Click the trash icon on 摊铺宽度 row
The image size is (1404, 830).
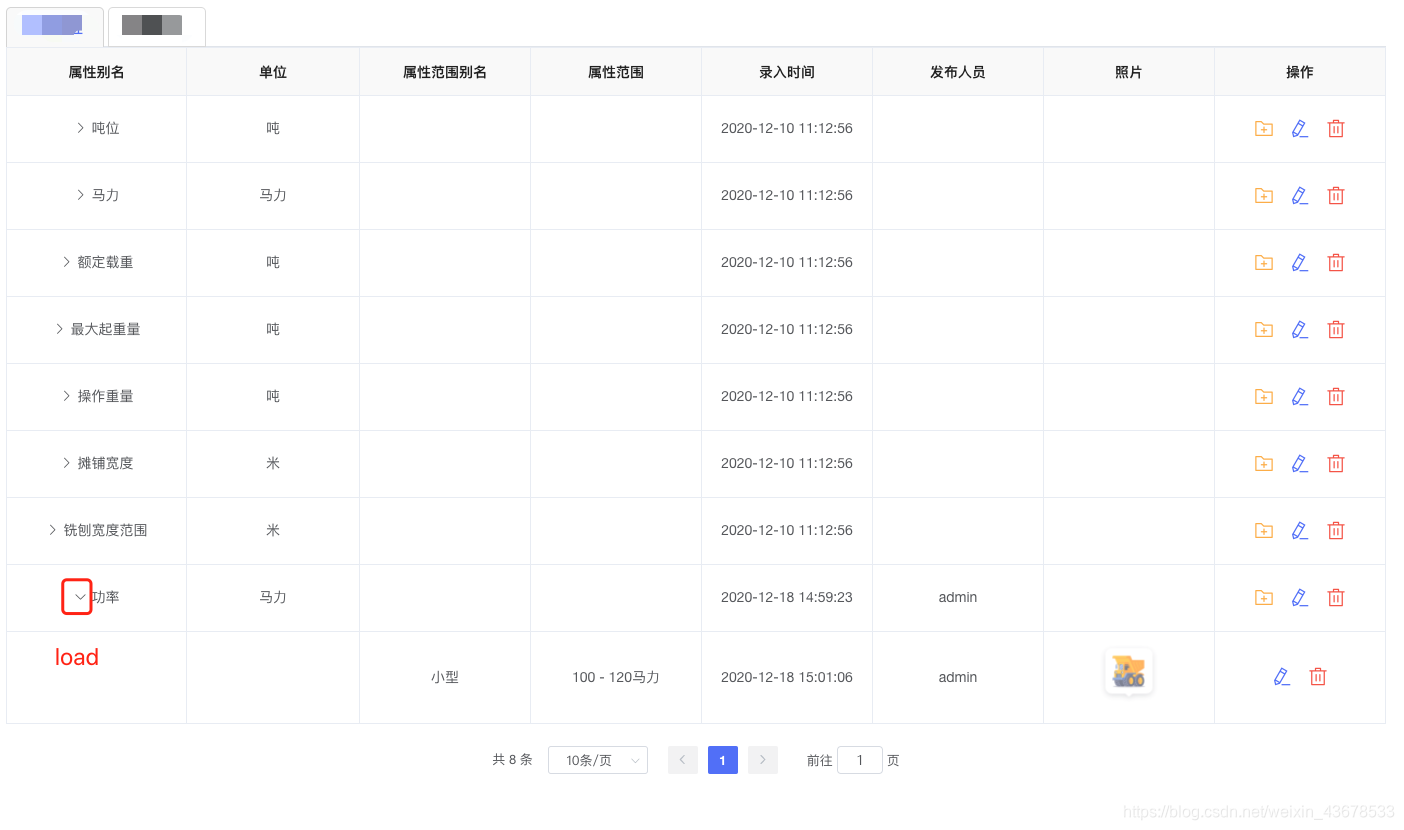1336,463
